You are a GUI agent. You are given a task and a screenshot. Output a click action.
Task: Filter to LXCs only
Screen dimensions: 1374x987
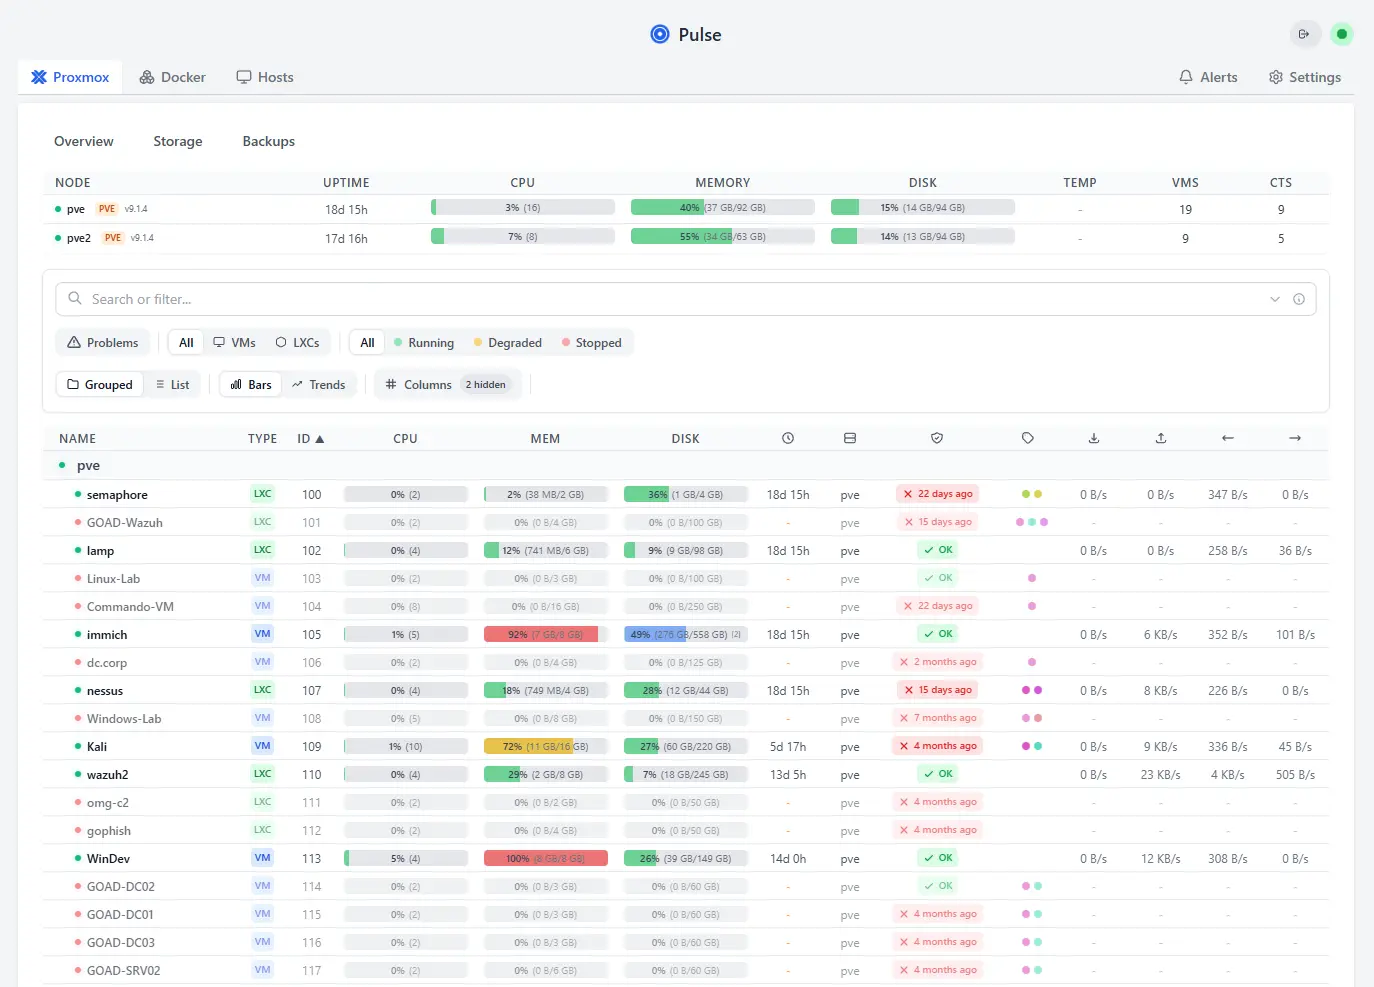click(x=297, y=343)
